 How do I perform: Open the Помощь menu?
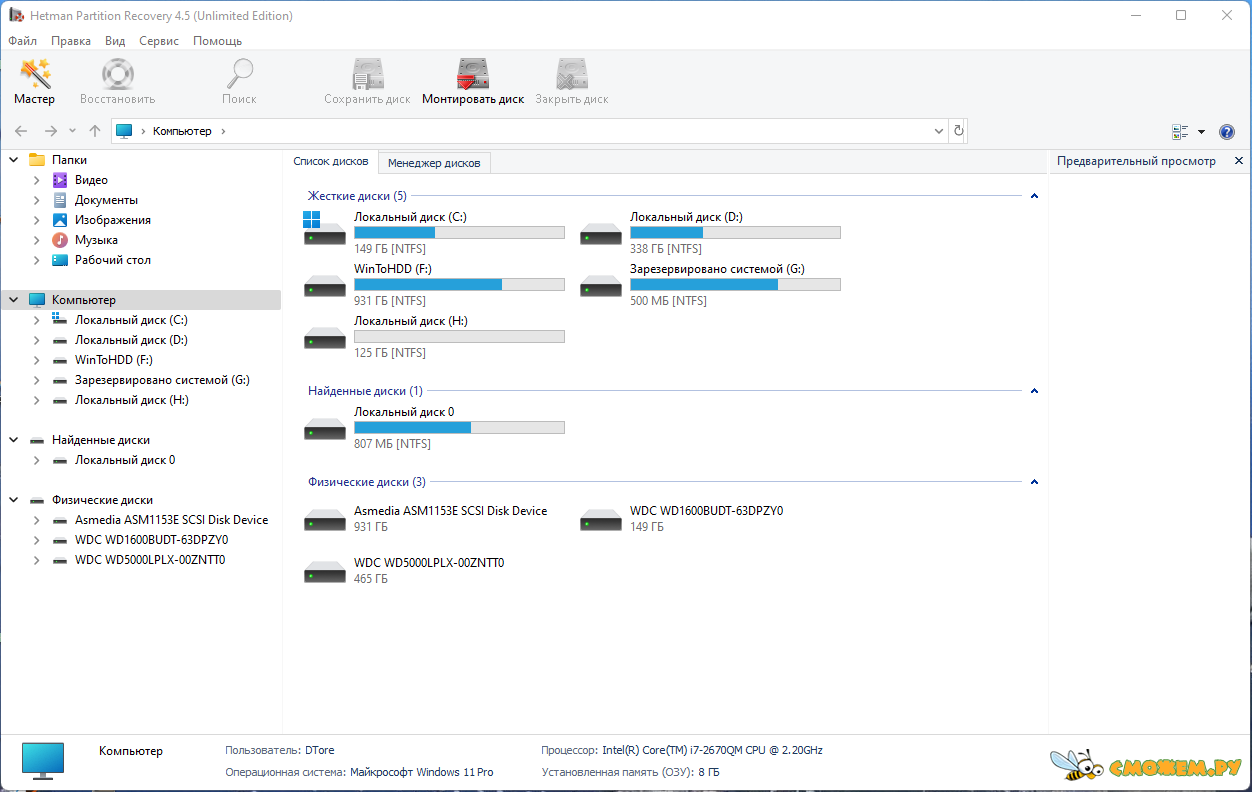[x=217, y=41]
